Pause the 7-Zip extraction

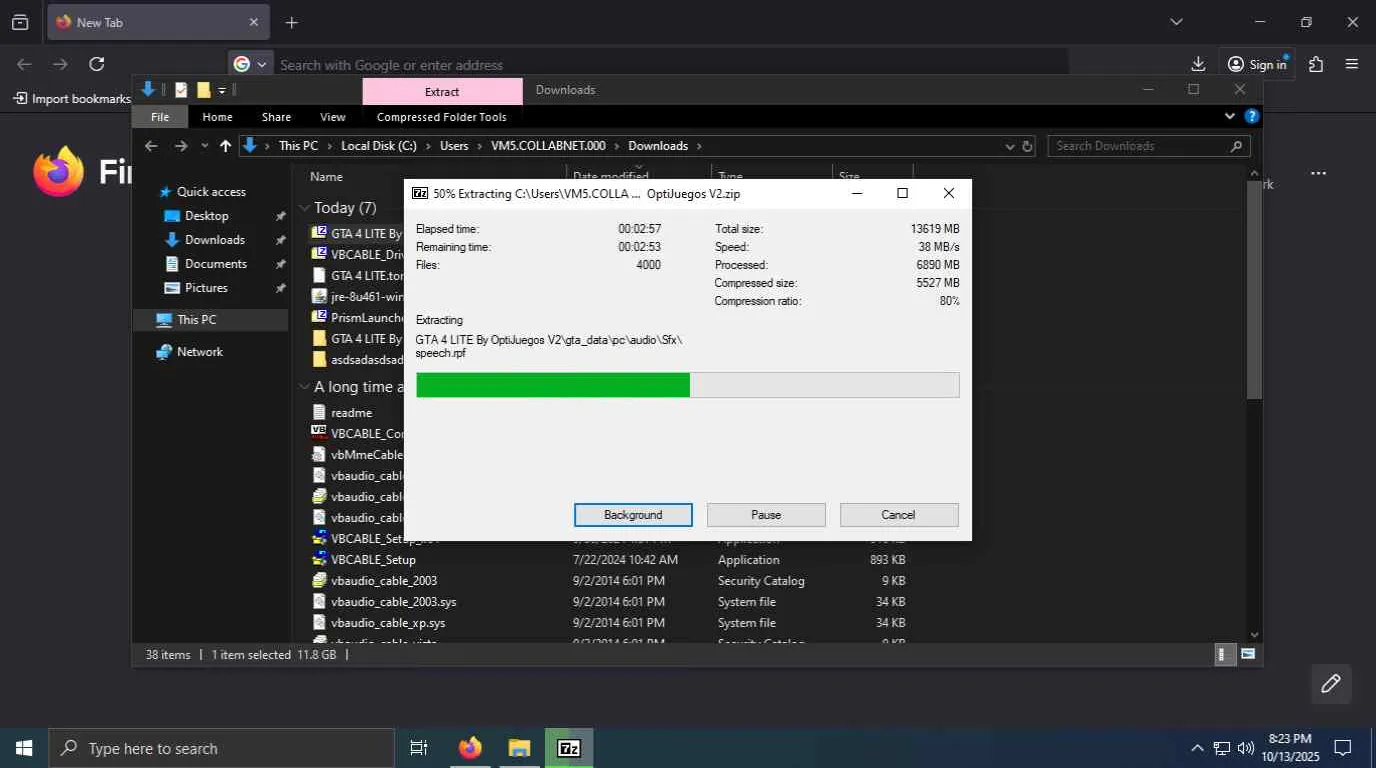click(766, 515)
